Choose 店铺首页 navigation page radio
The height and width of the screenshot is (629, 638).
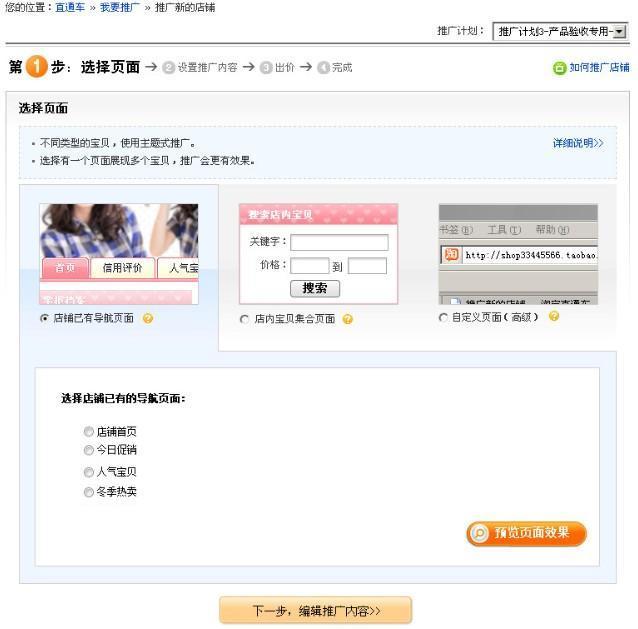(89, 431)
